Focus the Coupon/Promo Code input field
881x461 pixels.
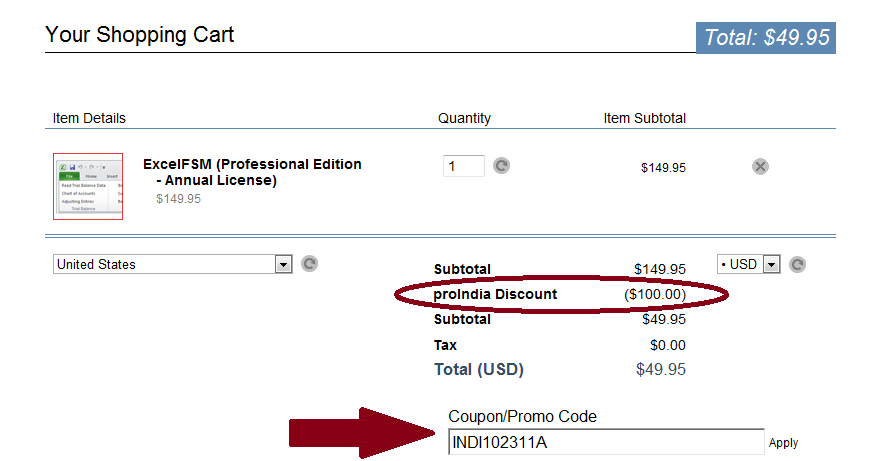[606, 442]
